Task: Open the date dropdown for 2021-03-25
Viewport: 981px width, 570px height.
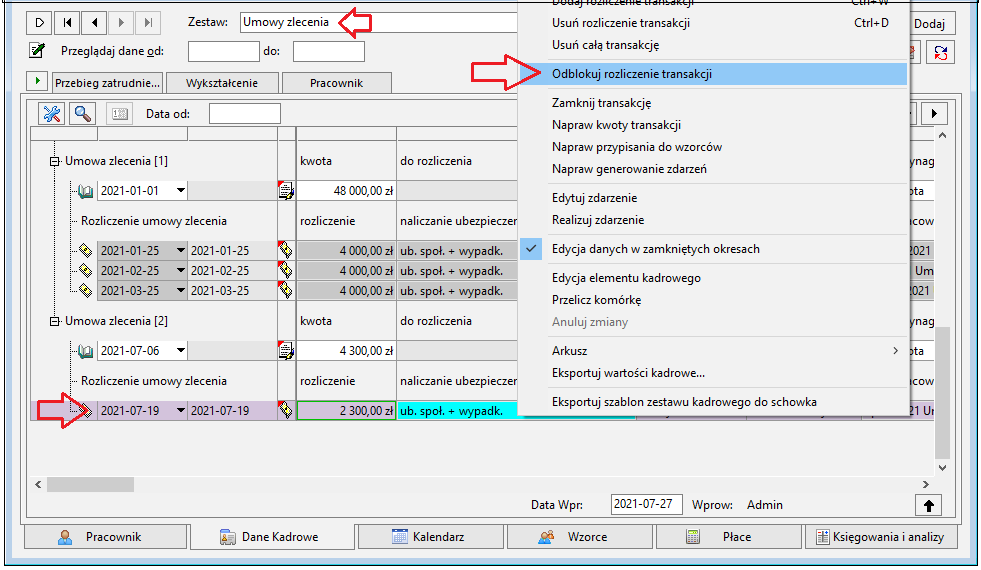Action: 180,291
